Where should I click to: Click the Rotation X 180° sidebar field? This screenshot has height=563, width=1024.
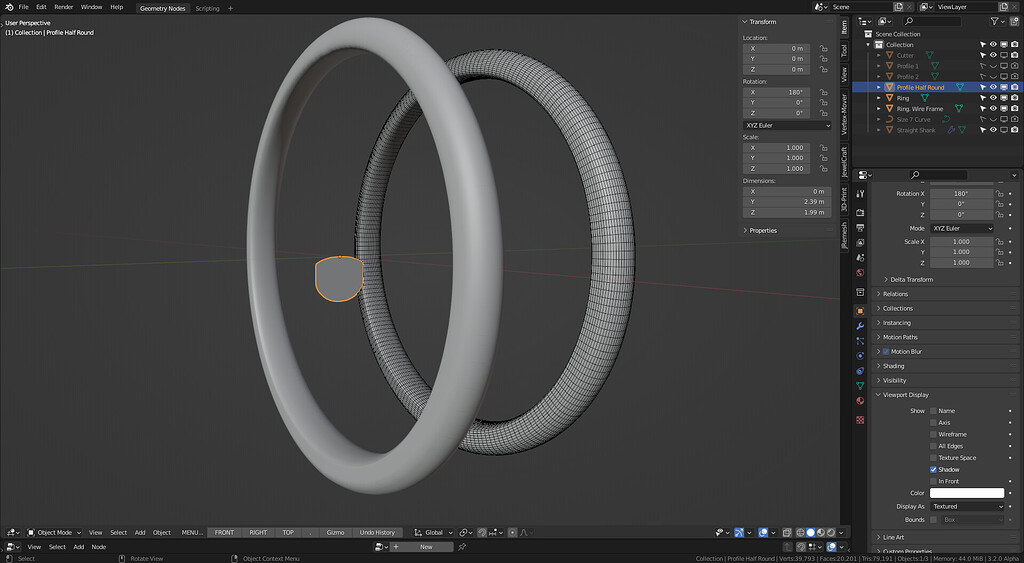click(x=776, y=93)
